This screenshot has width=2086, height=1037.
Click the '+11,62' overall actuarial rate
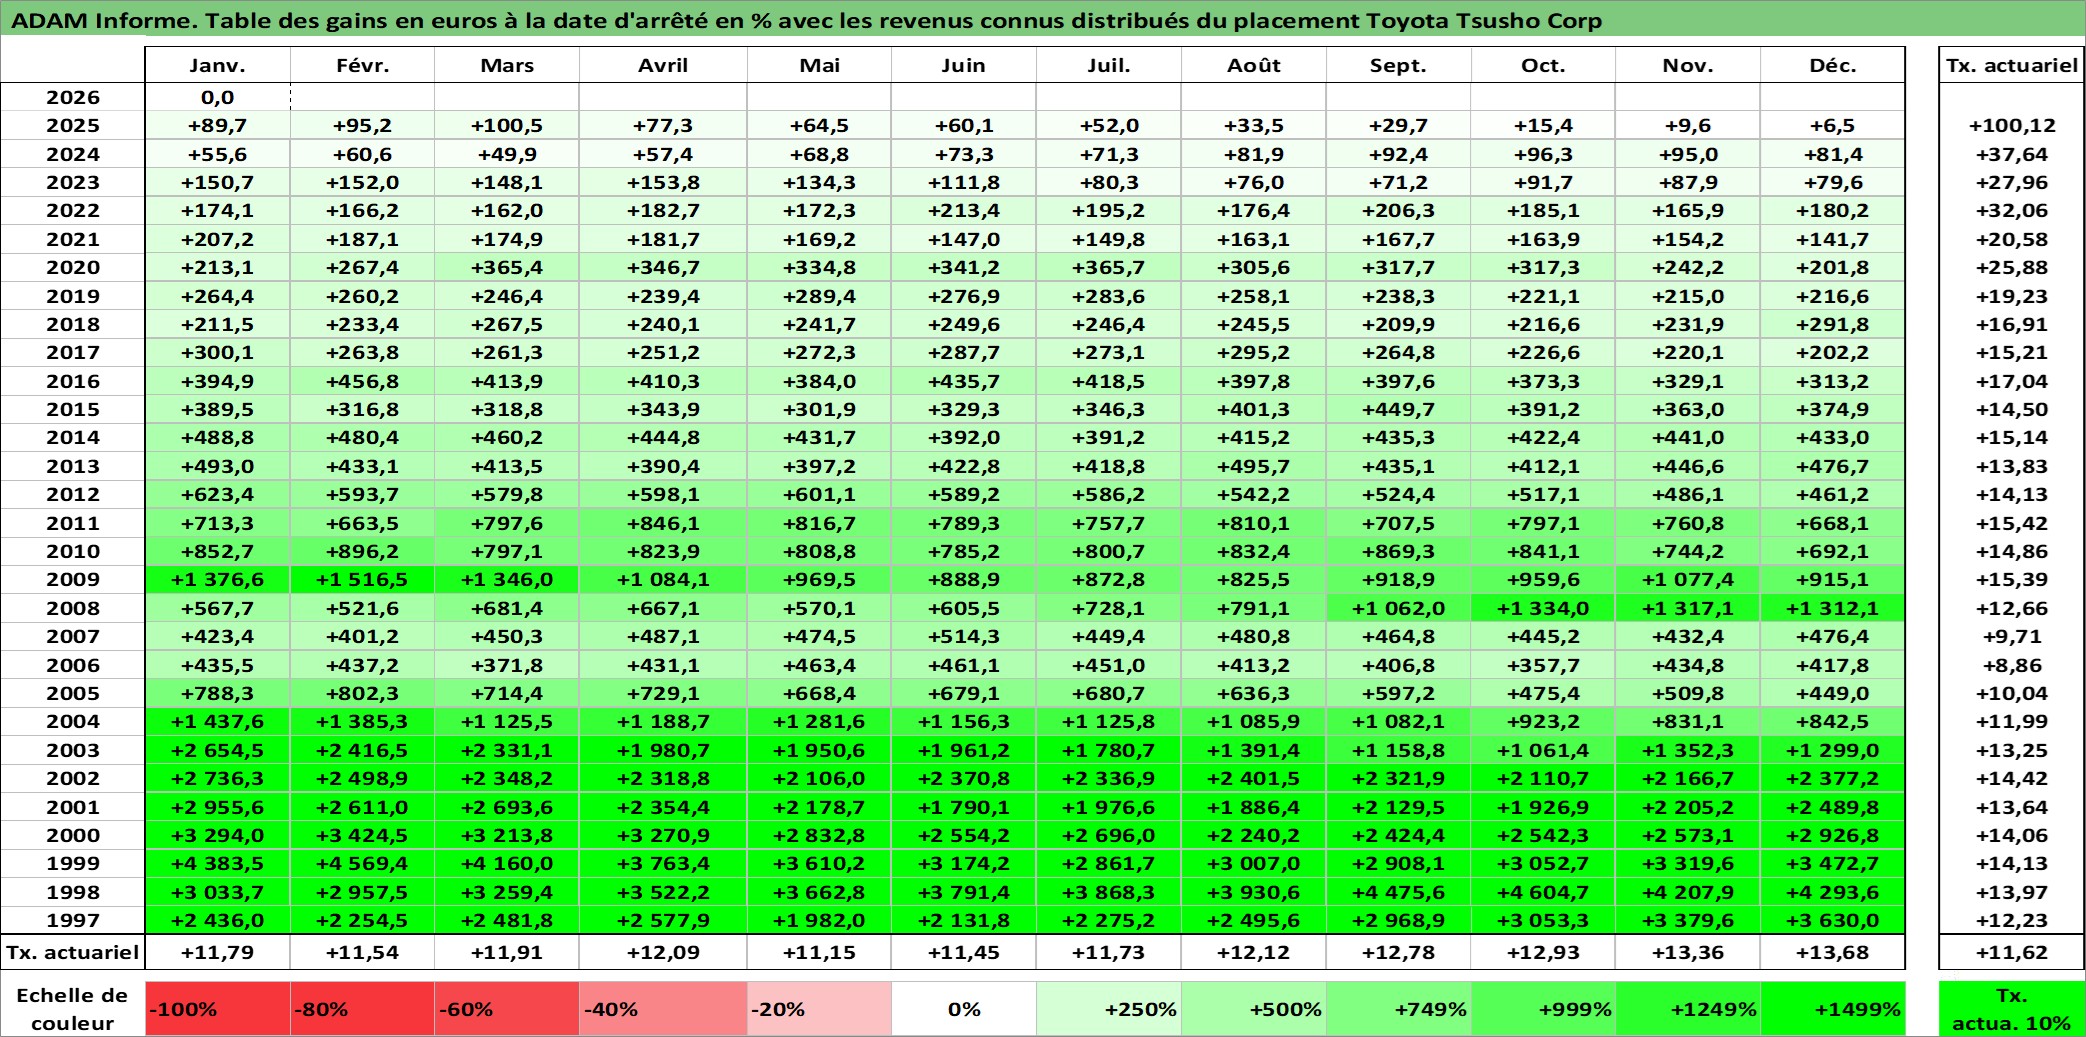2012,952
